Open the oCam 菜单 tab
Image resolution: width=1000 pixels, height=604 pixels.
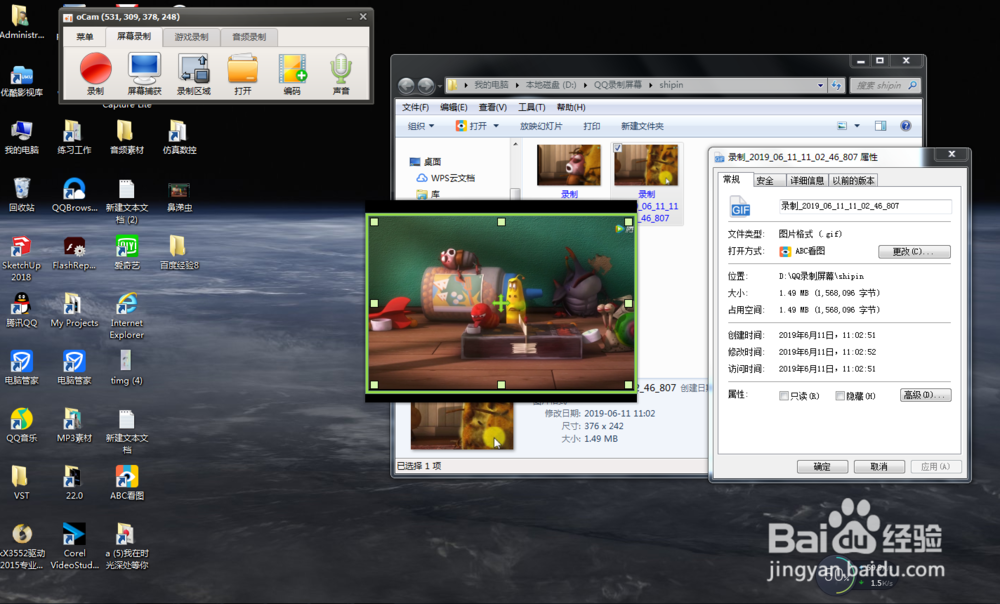coord(85,37)
